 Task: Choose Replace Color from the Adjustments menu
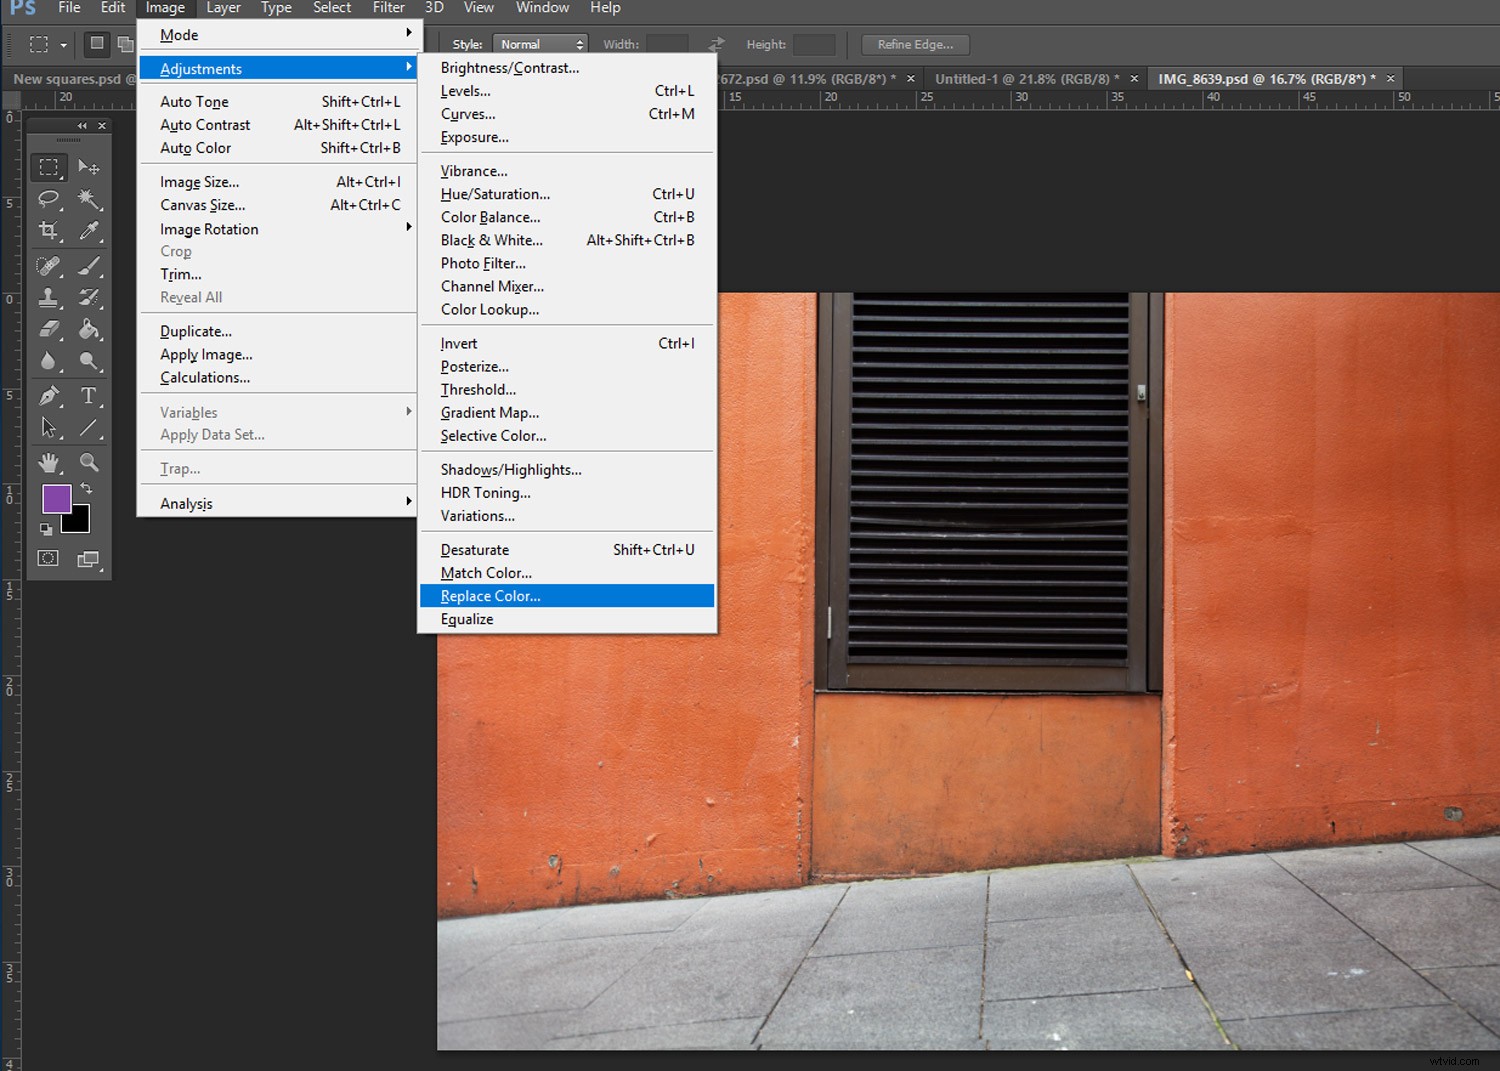coord(489,595)
